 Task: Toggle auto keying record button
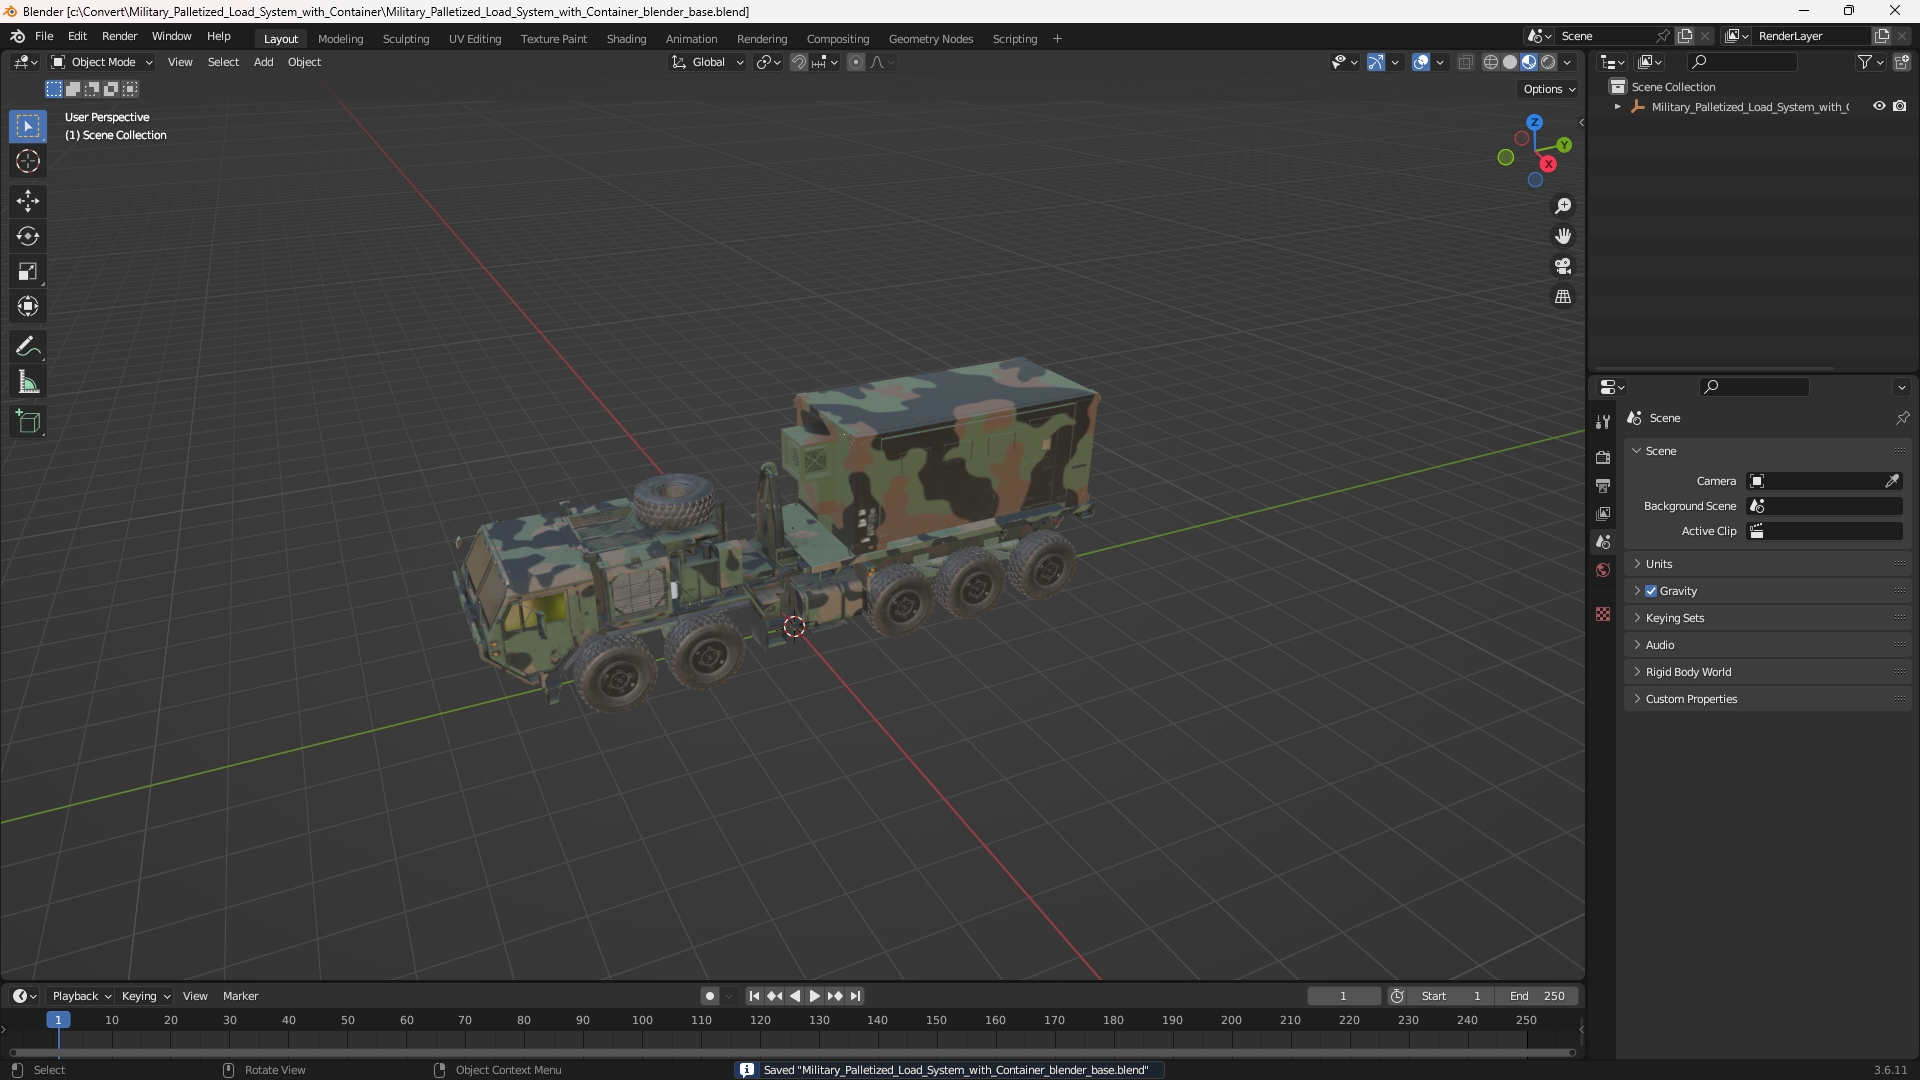point(709,996)
